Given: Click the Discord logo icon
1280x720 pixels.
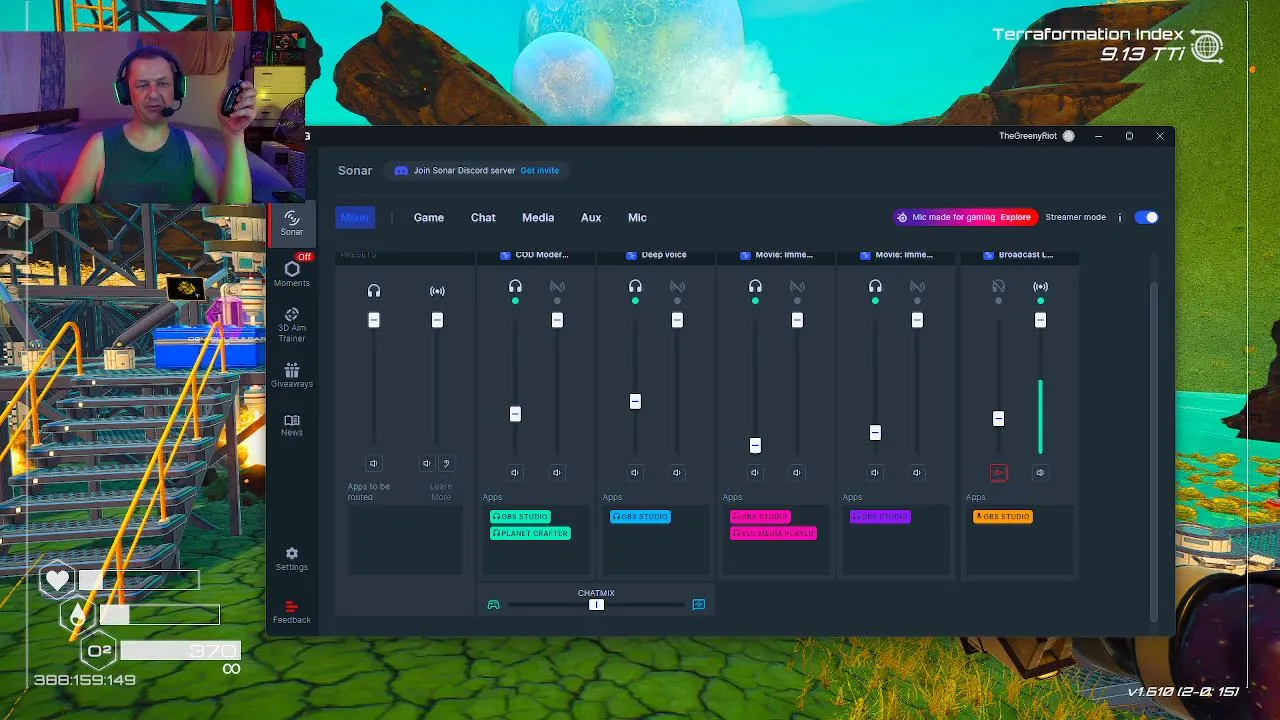Looking at the screenshot, I should pyautogui.click(x=401, y=170).
